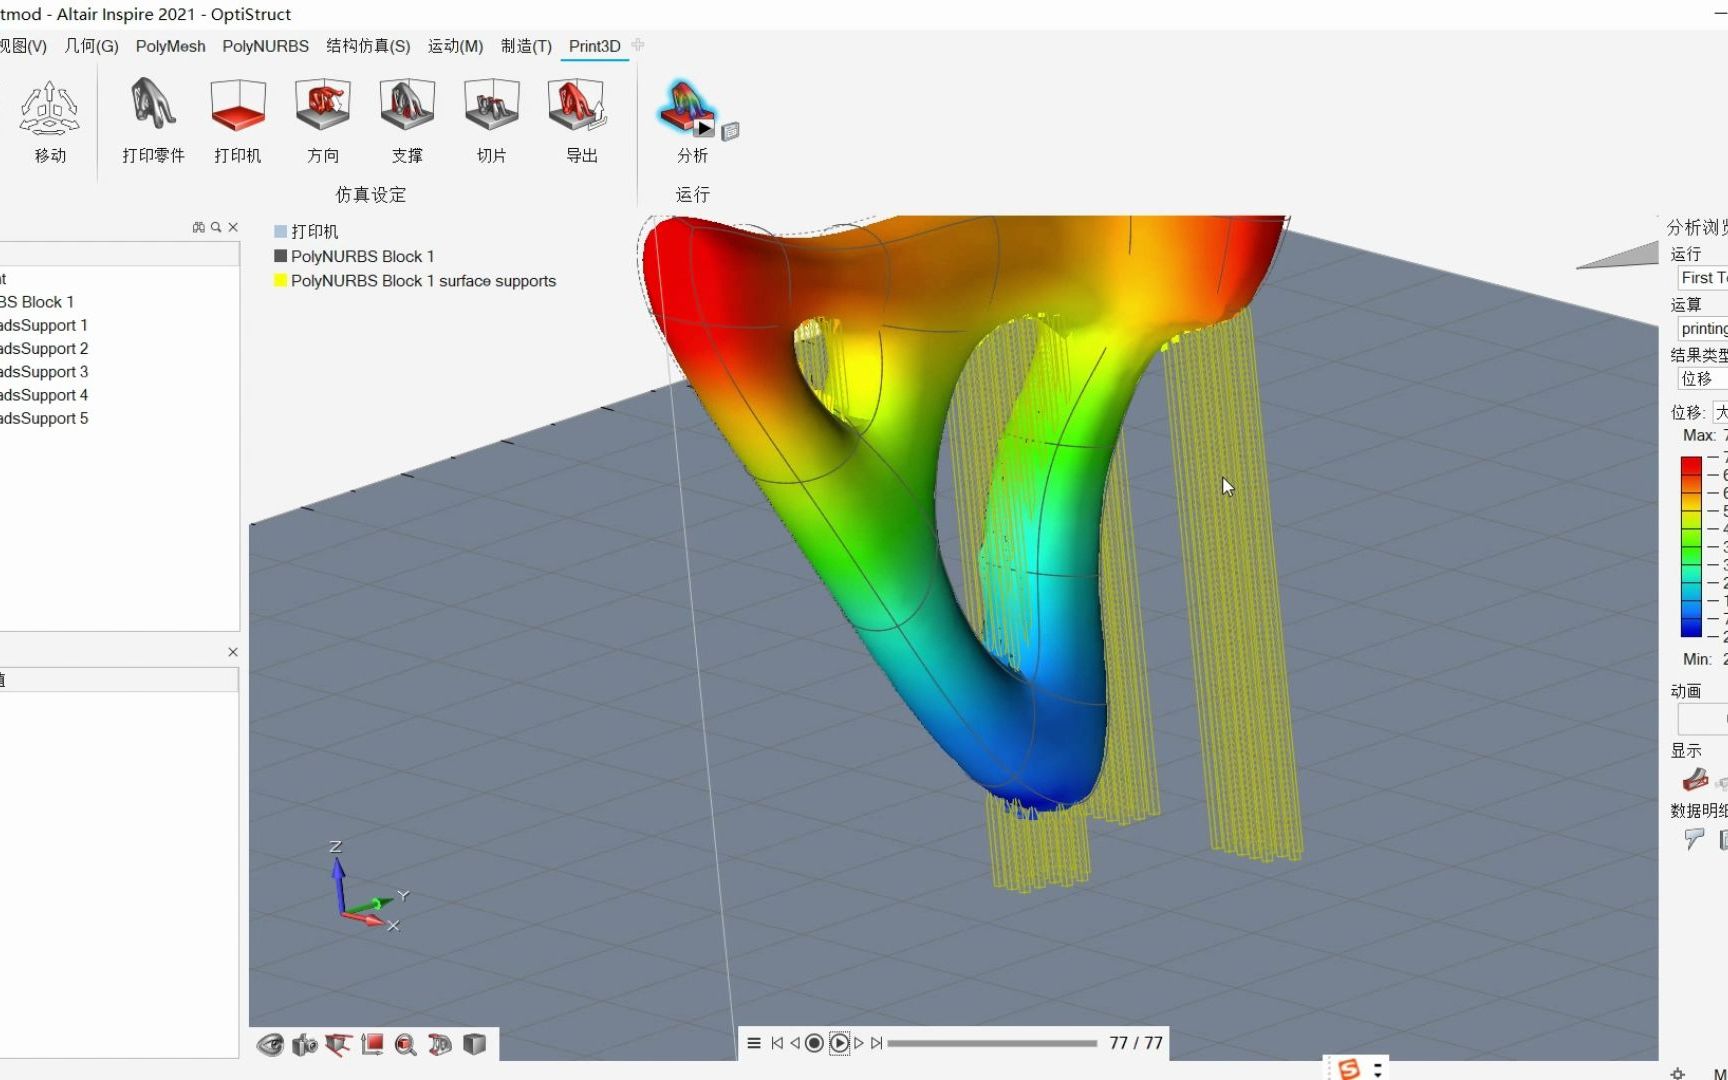Click the magnifier search icon in model browser
The height and width of the screenshot is (1080, 1728).
click(x=216, y=228)
